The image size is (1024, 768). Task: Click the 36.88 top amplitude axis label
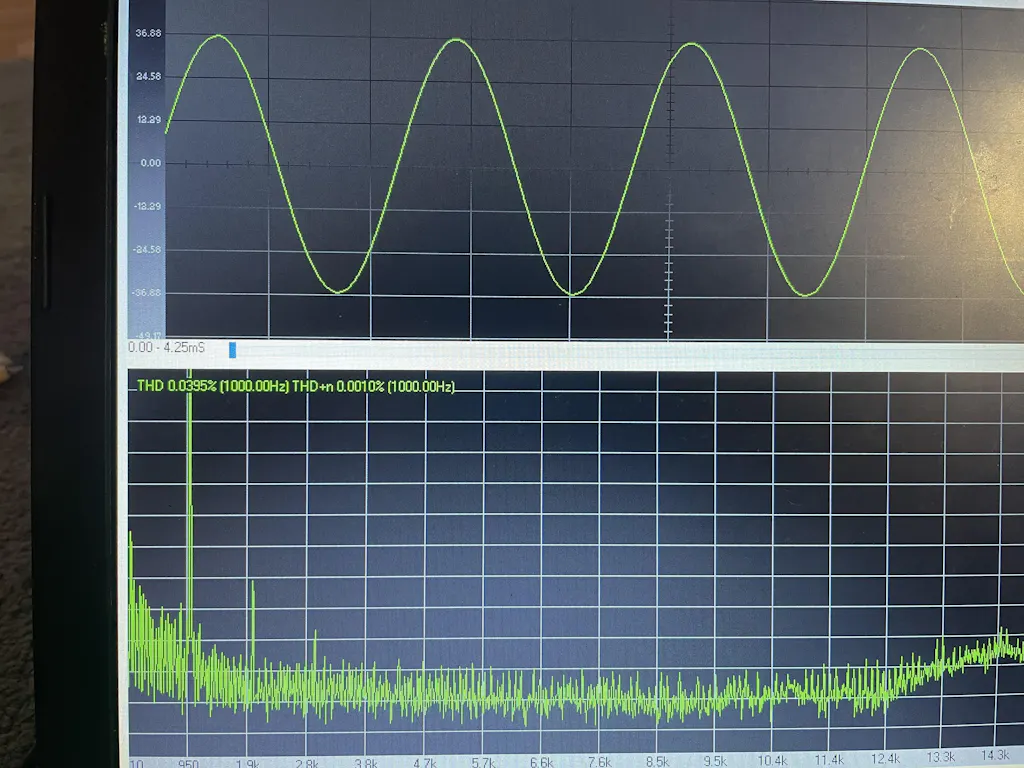[x=148, y=34]
